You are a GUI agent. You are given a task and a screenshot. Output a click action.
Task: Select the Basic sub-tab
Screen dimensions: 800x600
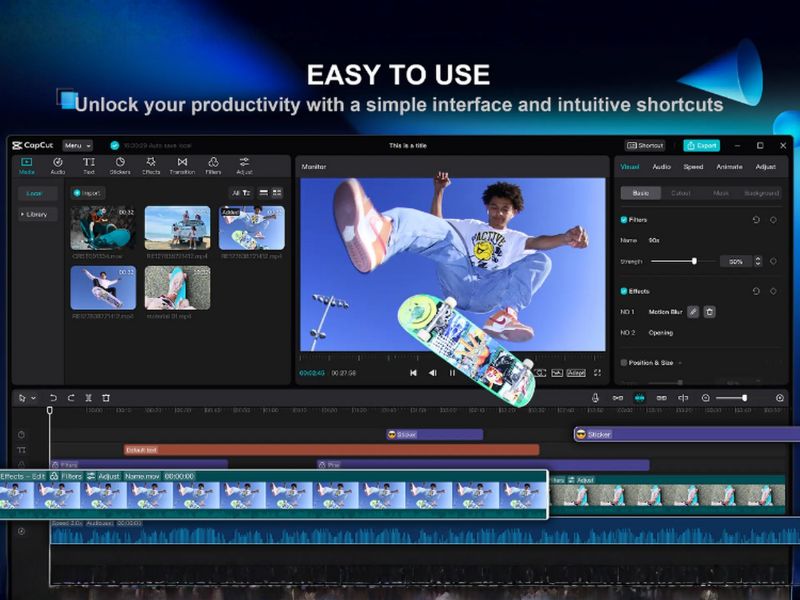(x=641, y=193)
